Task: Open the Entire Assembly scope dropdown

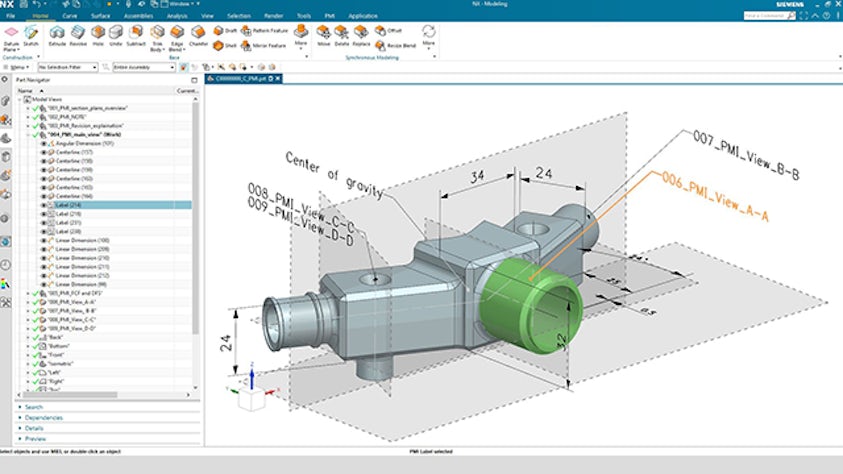Action: 144,67
